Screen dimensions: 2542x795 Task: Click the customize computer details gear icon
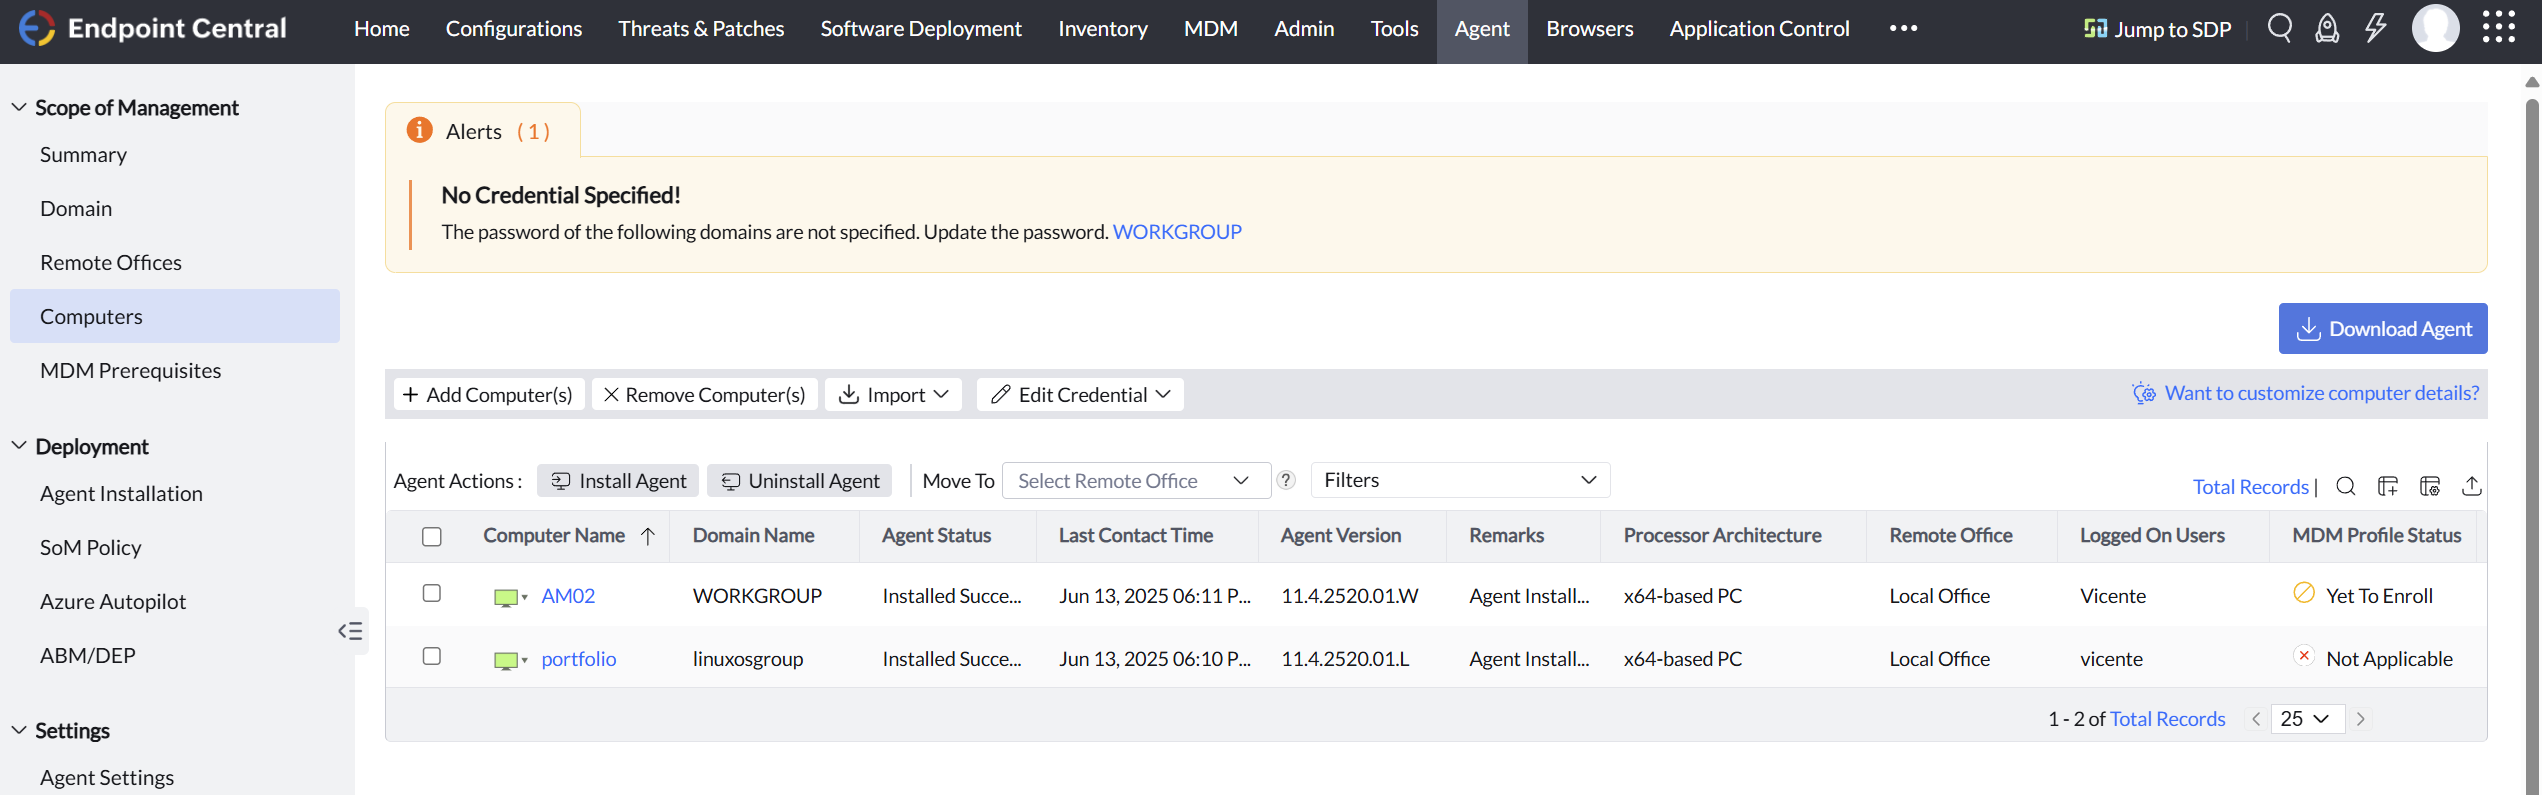(2143, 393)
